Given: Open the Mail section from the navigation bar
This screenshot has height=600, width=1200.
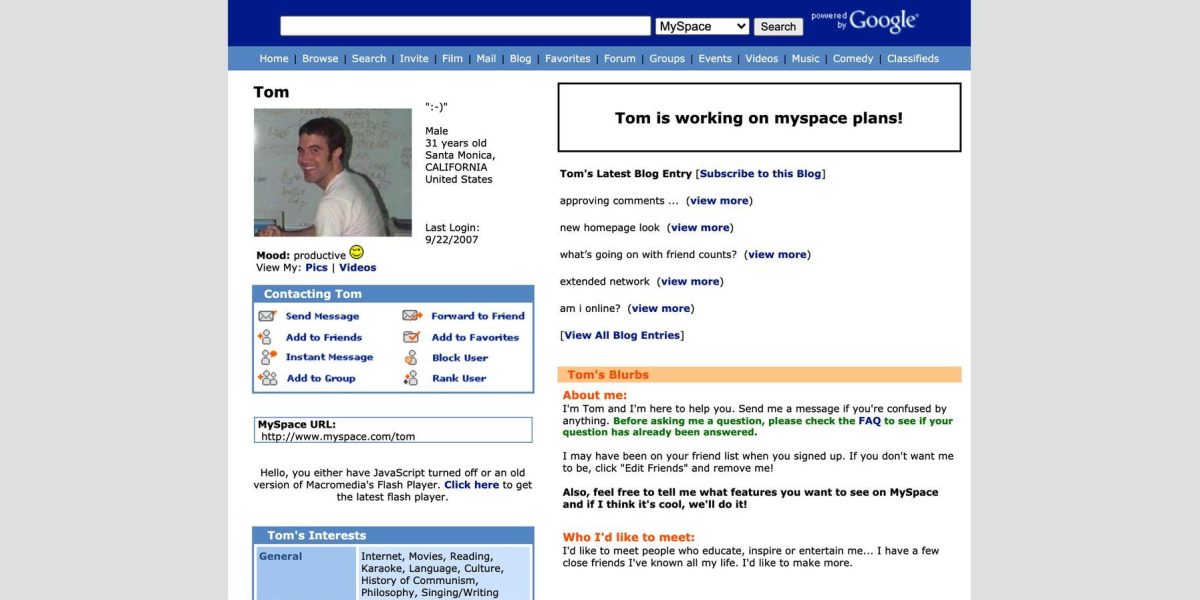Looking at the screenshot, I should coord(486,58).
